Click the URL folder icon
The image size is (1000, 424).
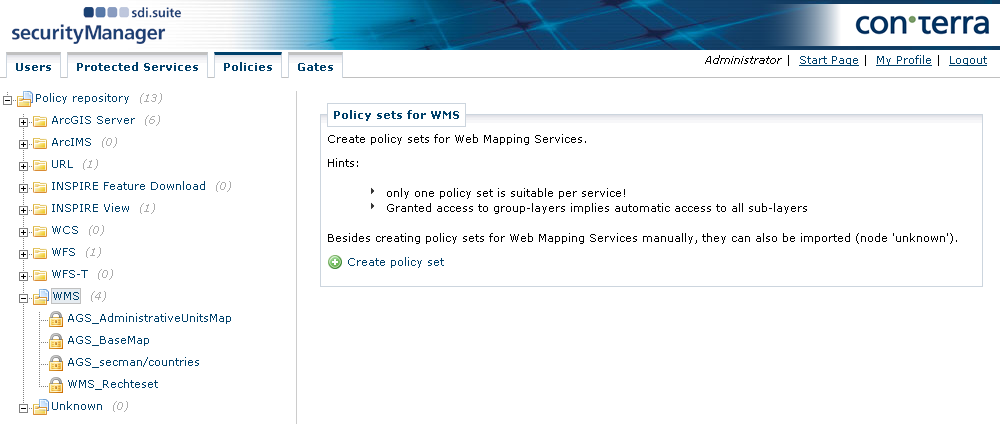click(40, 165)
